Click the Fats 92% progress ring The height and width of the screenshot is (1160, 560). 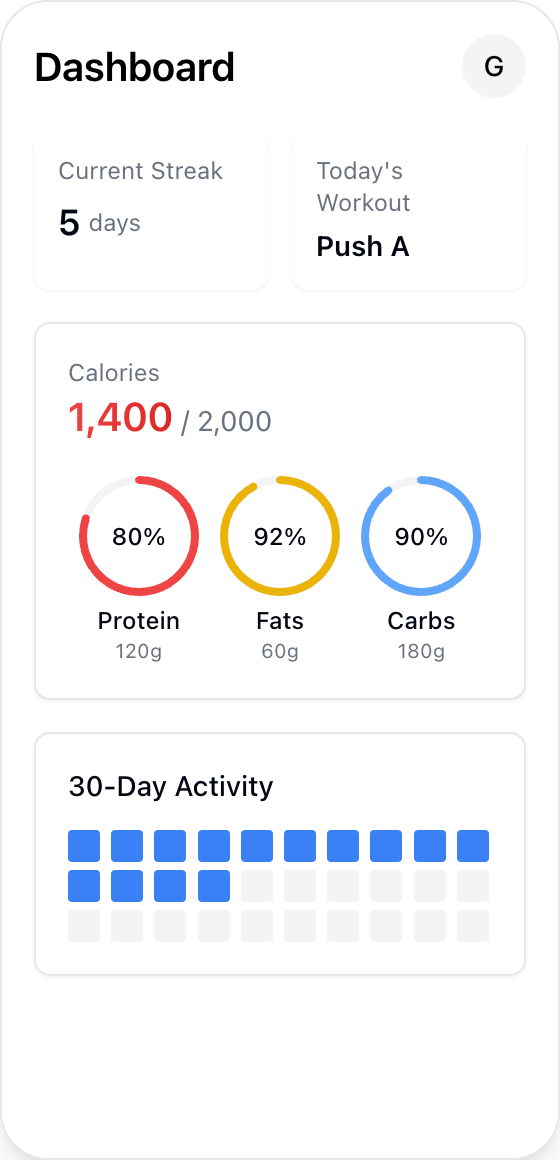click(280, 536)
